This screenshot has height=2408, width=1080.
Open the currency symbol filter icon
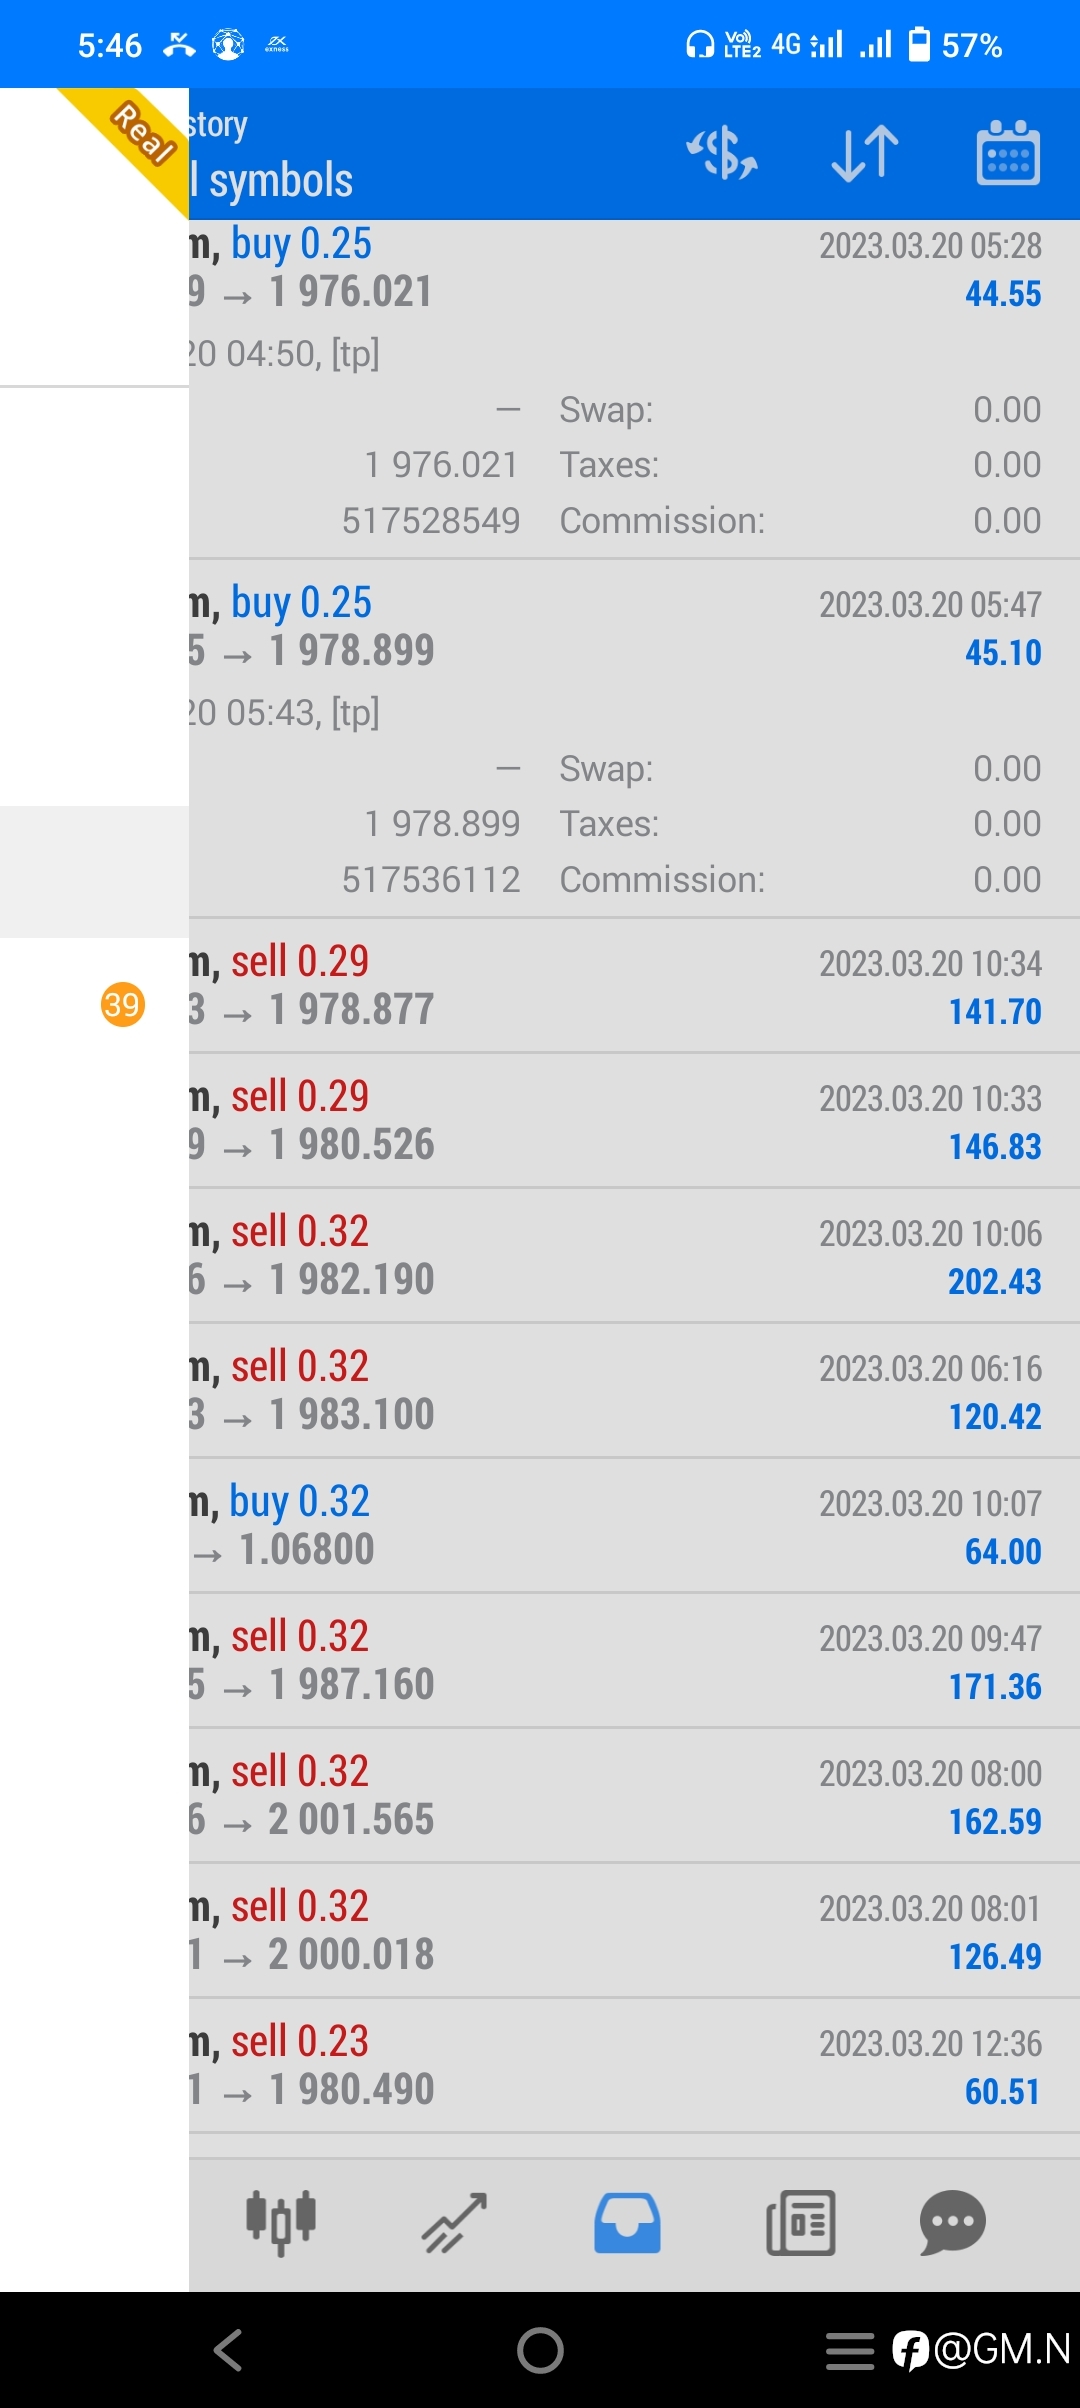[x=722, y=153]
